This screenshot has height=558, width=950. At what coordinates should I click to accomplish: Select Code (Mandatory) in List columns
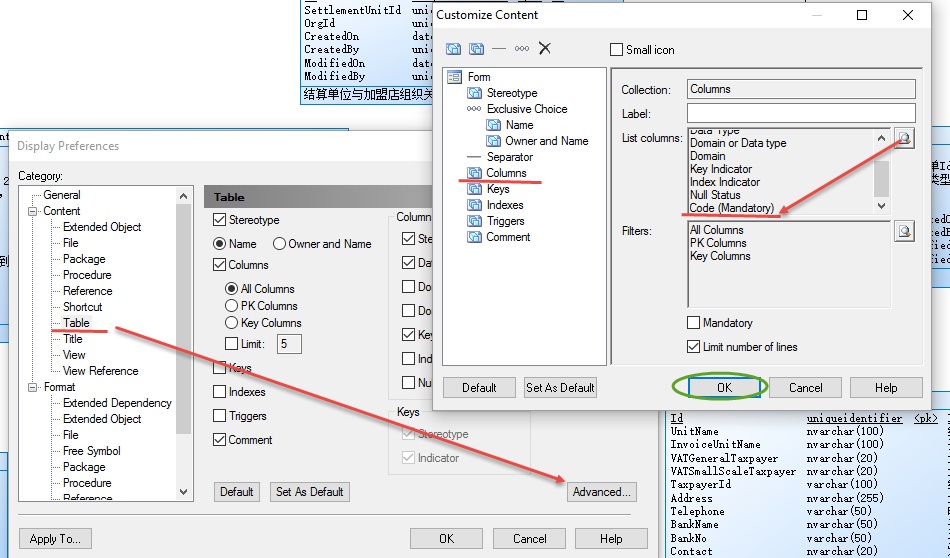(732, 208)
